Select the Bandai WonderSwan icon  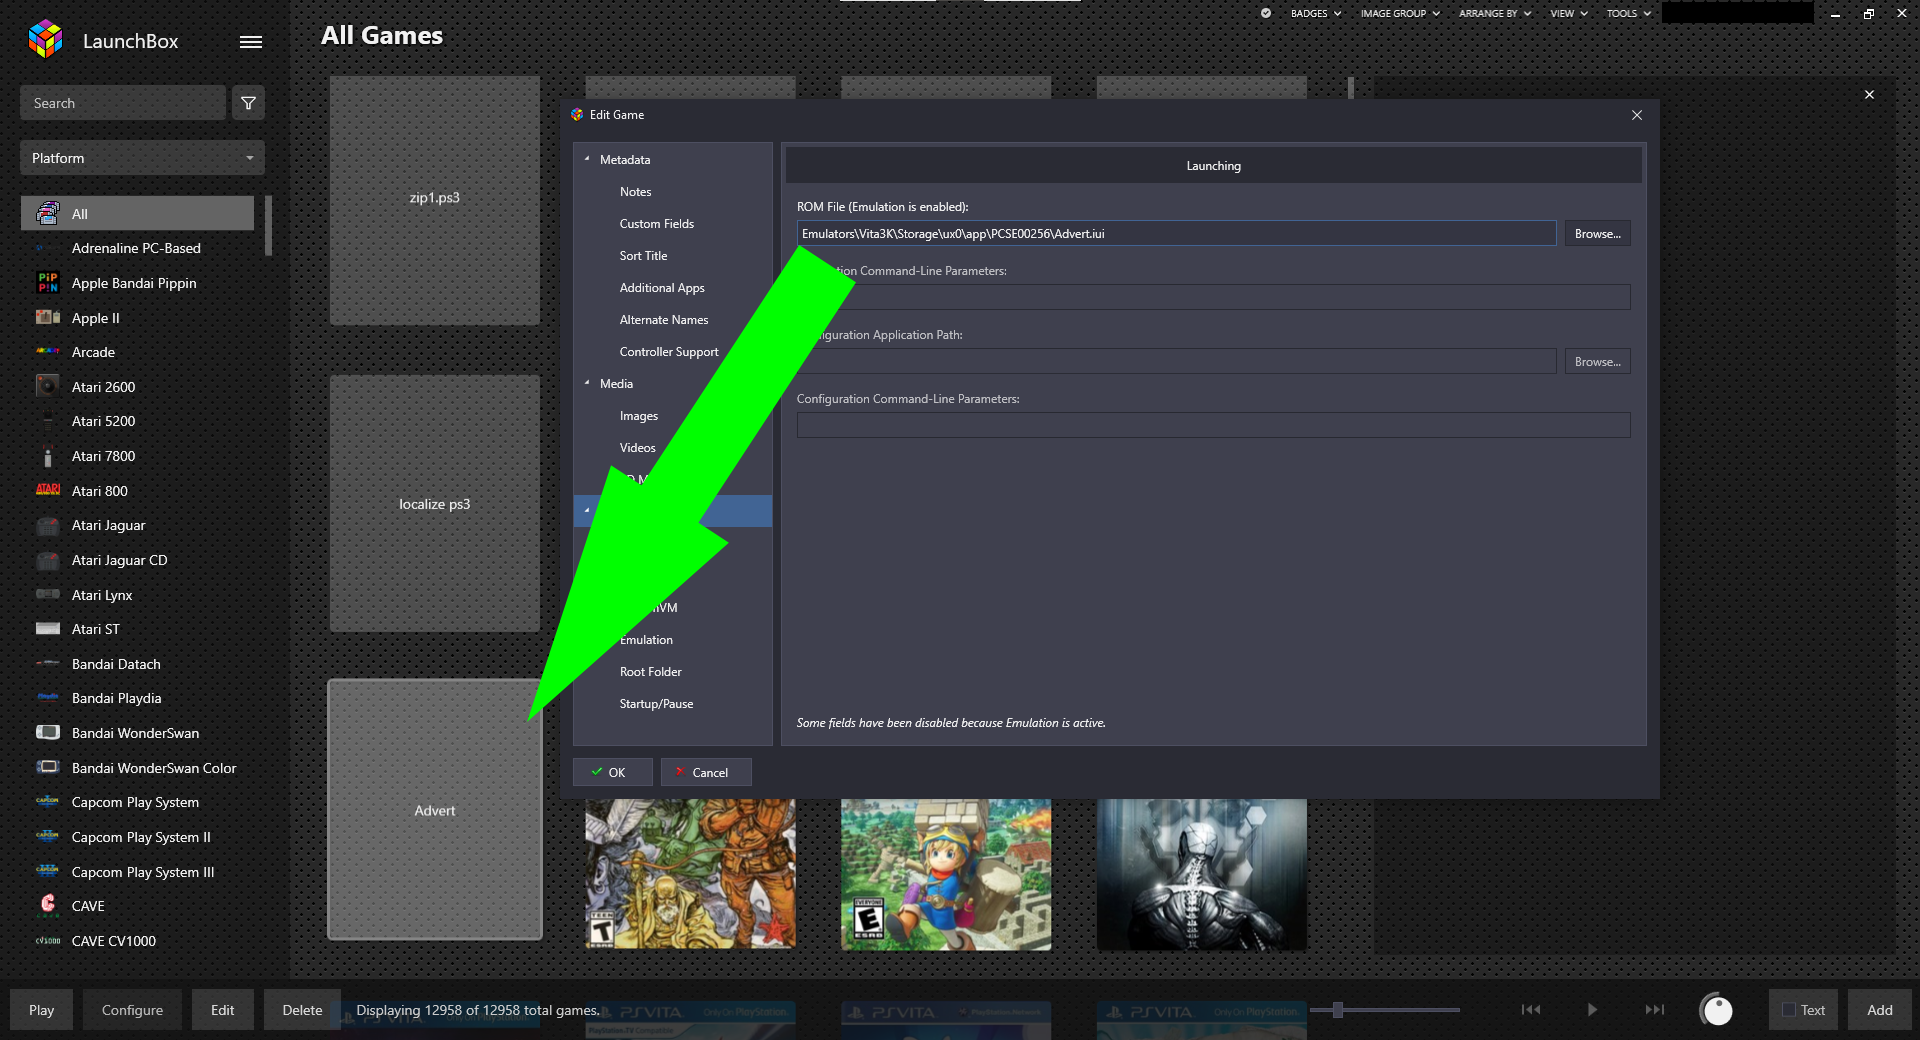click(x=47, y=733)
